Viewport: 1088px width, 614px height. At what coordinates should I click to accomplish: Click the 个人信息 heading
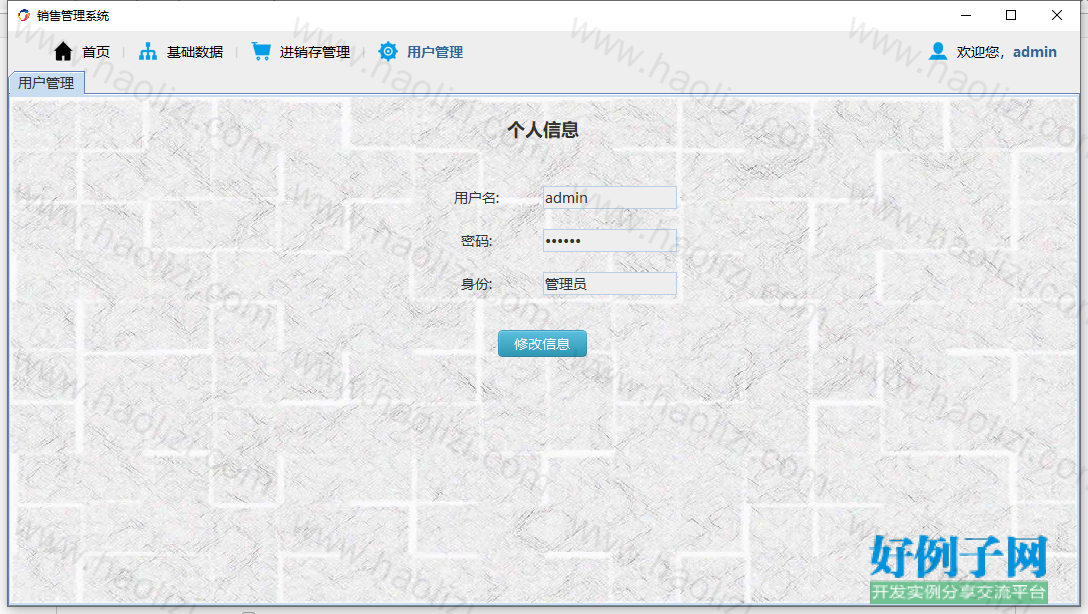[543, 130]
